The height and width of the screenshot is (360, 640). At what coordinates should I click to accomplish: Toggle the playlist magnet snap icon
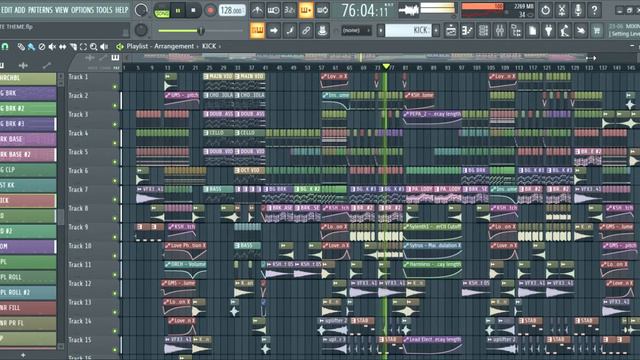pyautogui.click(x=5, y=47)
